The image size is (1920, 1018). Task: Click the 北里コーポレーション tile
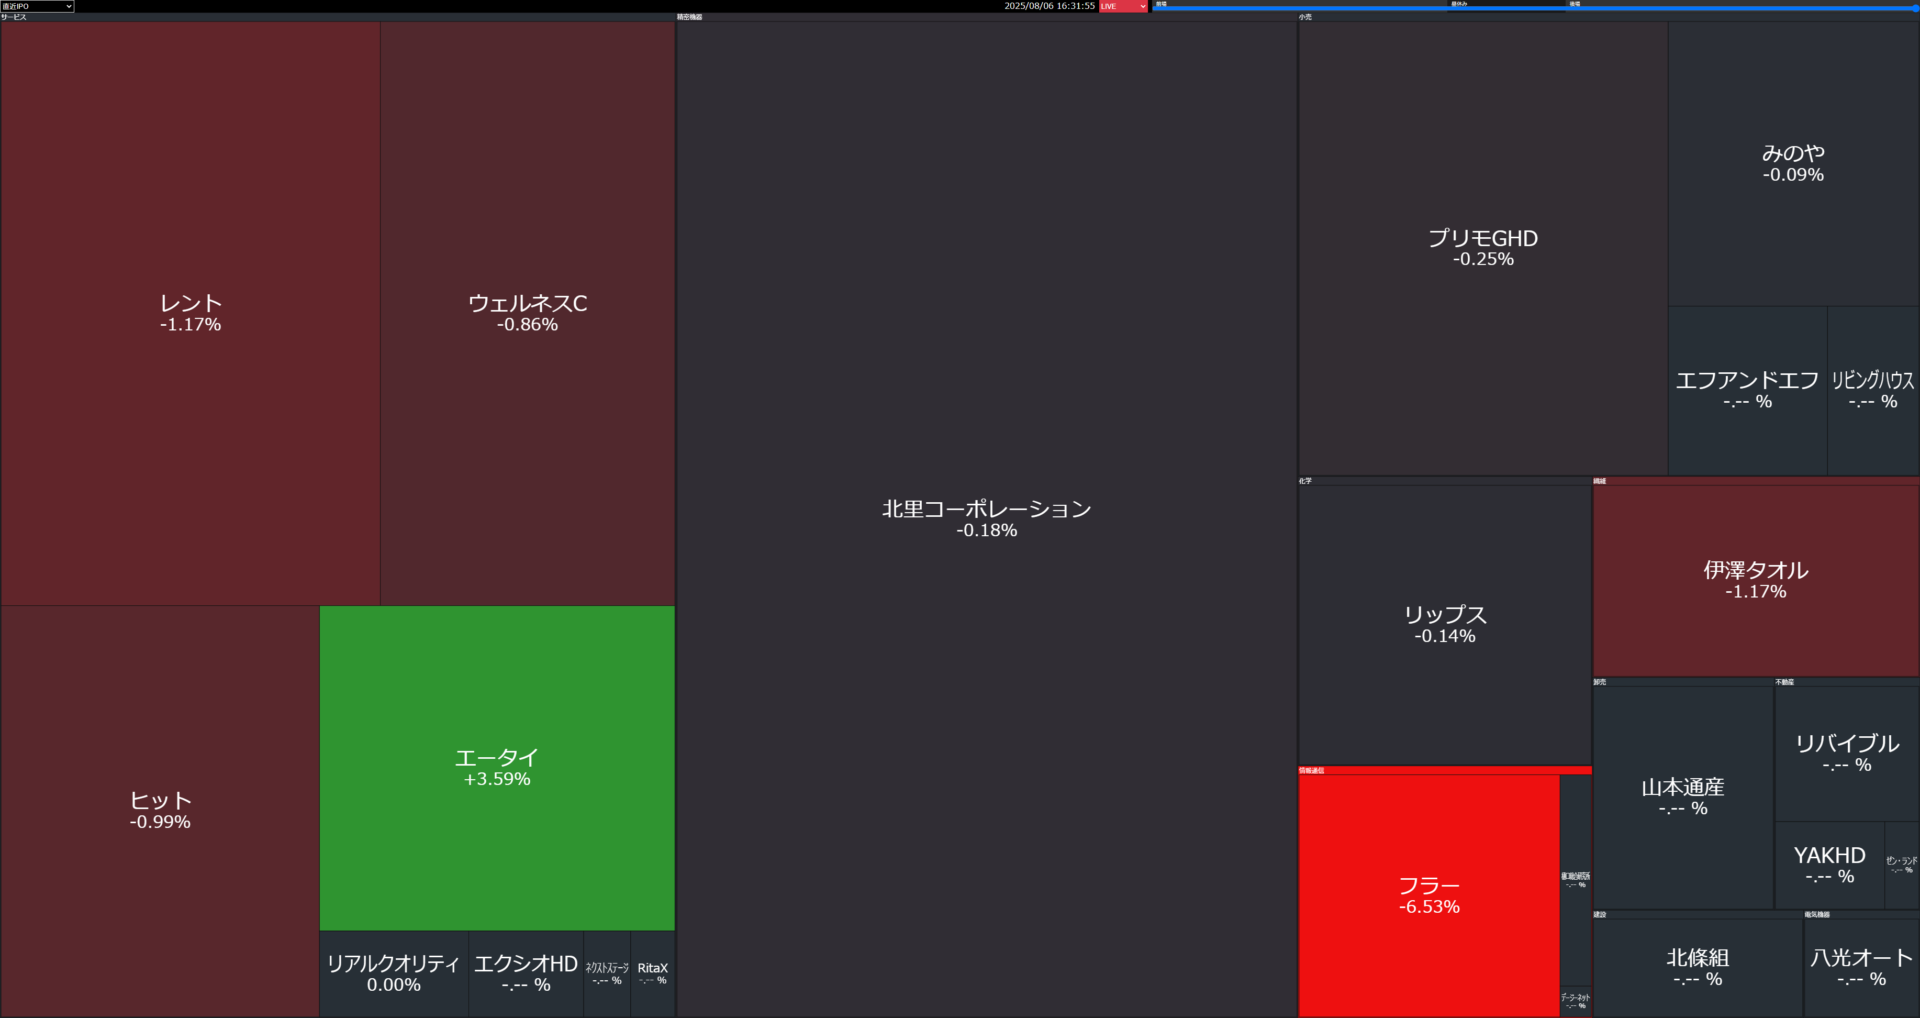click(x=987, y=519)
